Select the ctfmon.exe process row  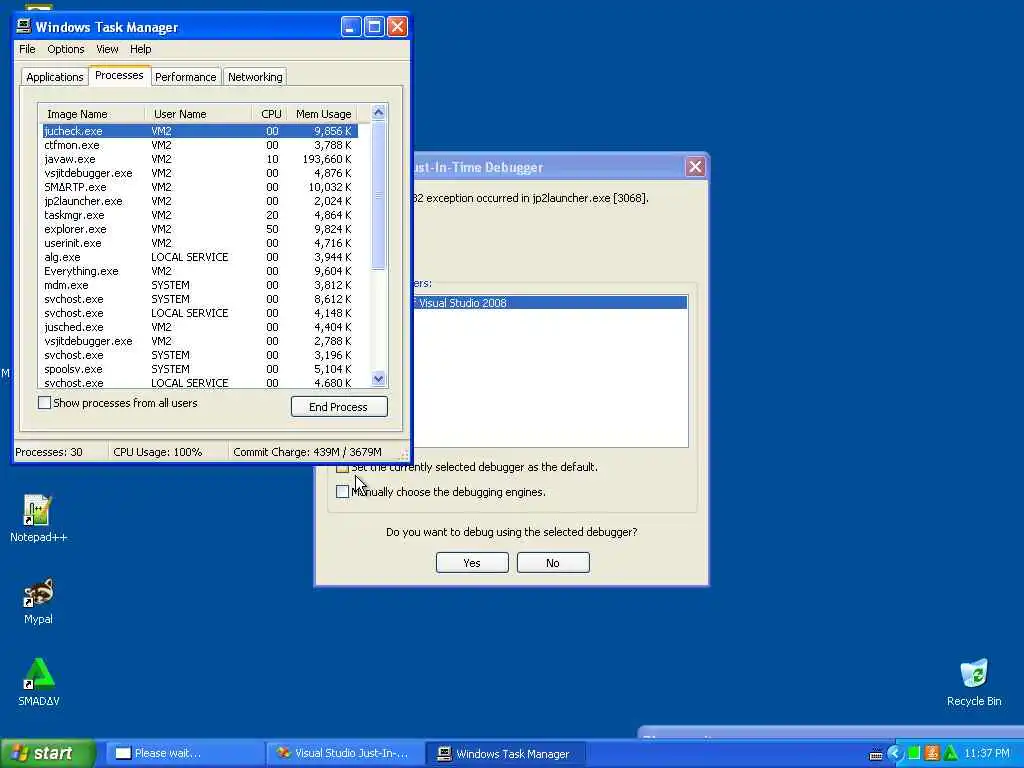pos(199,145)
